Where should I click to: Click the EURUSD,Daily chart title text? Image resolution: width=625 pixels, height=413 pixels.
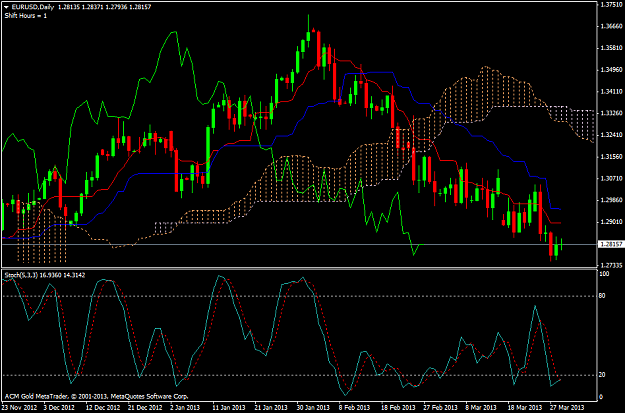click(x=33, y=7)
